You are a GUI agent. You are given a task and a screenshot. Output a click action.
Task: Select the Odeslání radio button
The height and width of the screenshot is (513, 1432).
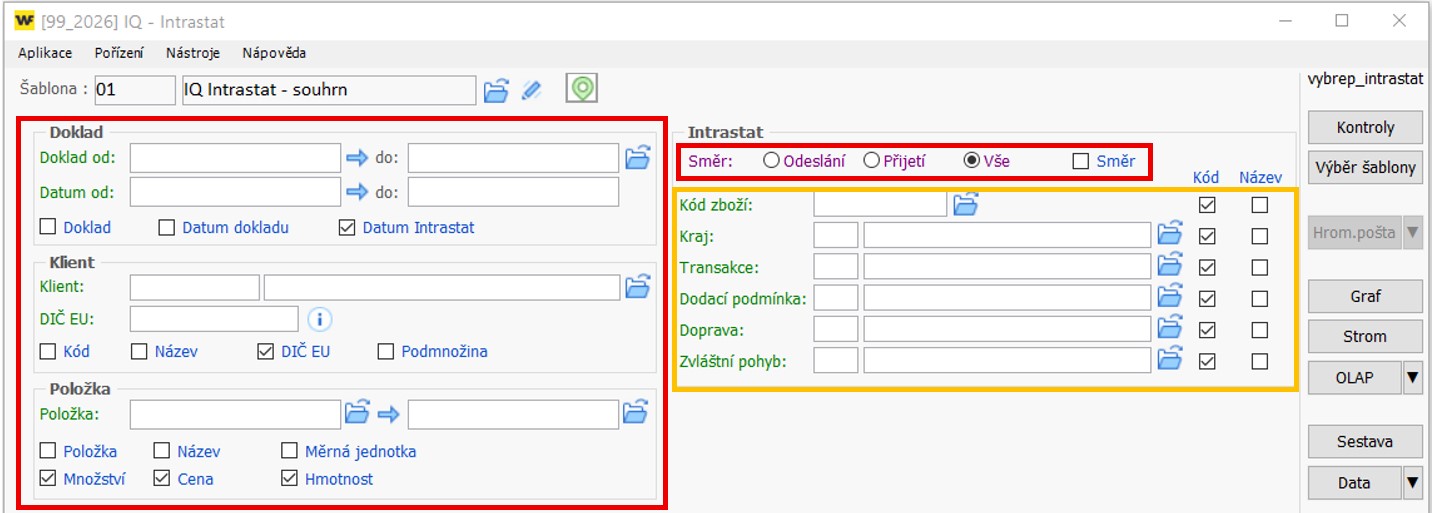771,160
